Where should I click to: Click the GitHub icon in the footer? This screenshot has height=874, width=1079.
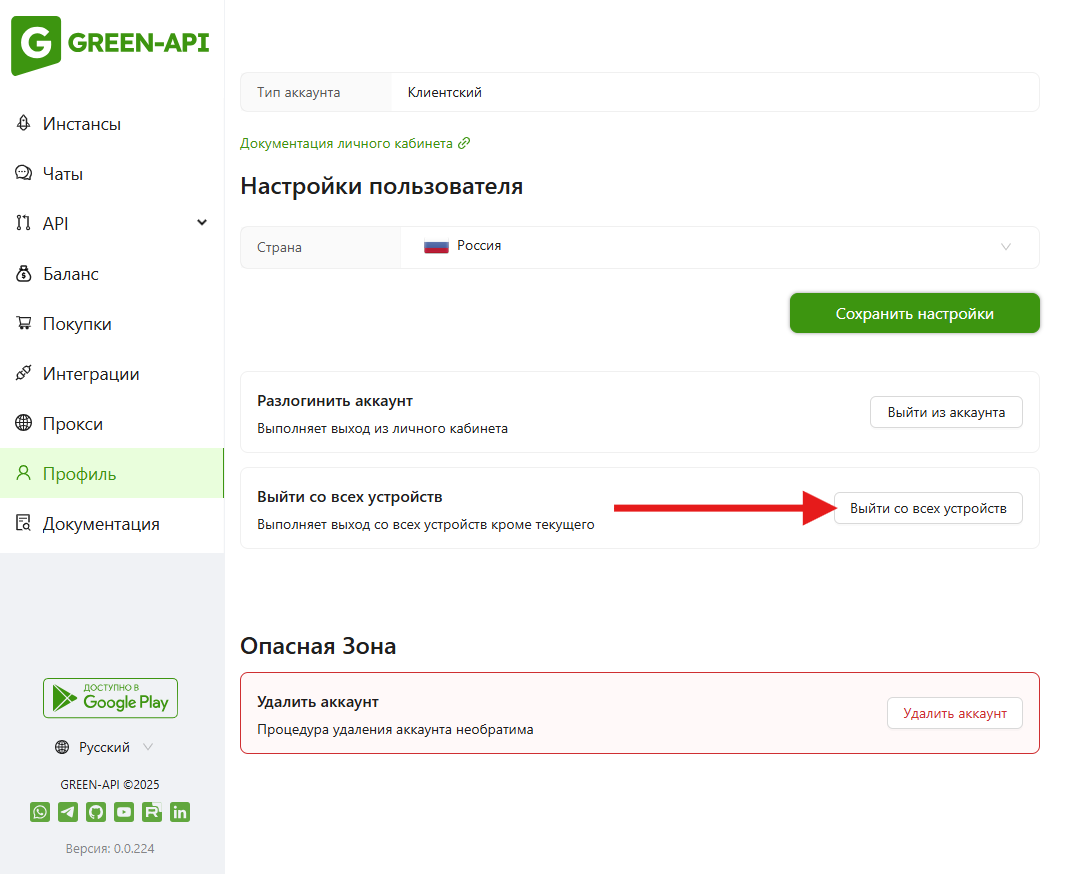(x=96, y=812)
